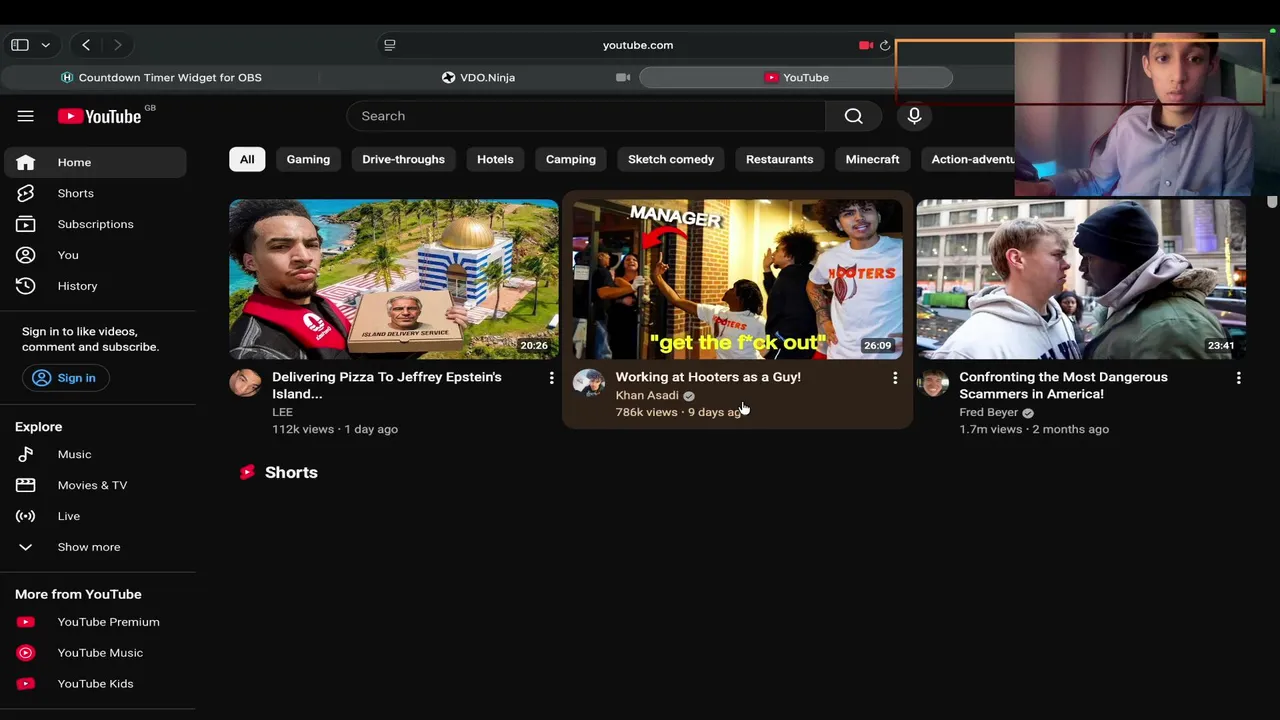Click the YouTube search input field
This screenshot has height=720, width=1280.
pyautogui.click(x=586, y=116)
